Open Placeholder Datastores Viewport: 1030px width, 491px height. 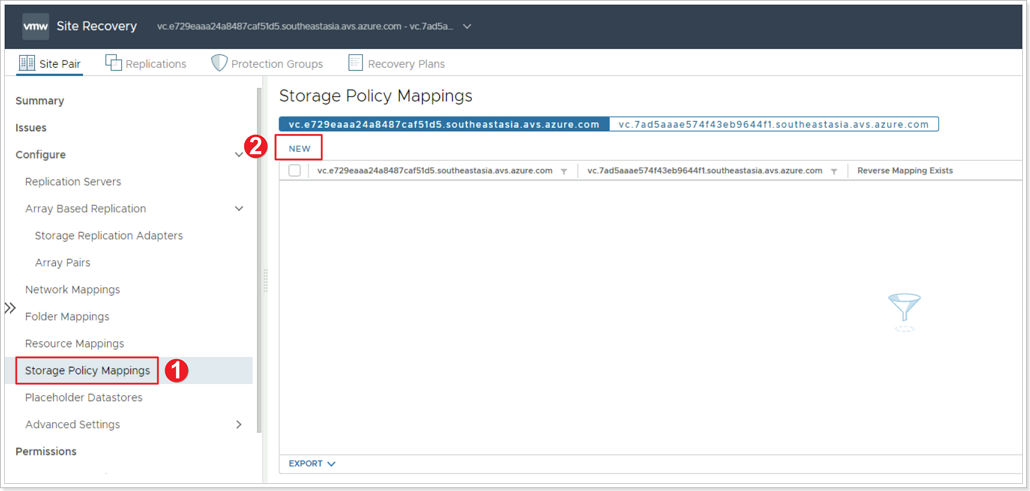tap(83, 398)
